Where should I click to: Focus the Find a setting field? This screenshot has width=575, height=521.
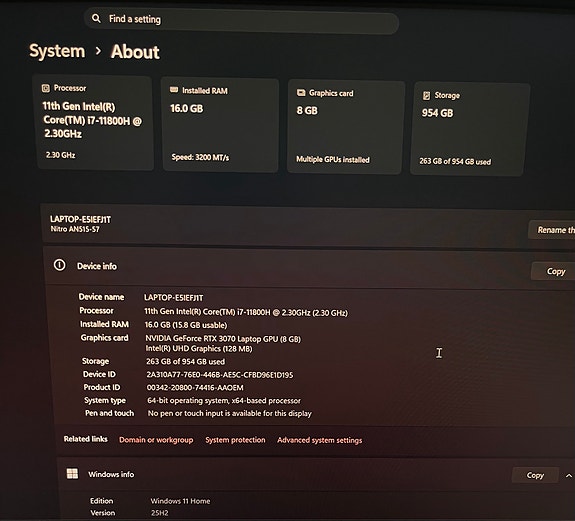click(x=241, y=21)
